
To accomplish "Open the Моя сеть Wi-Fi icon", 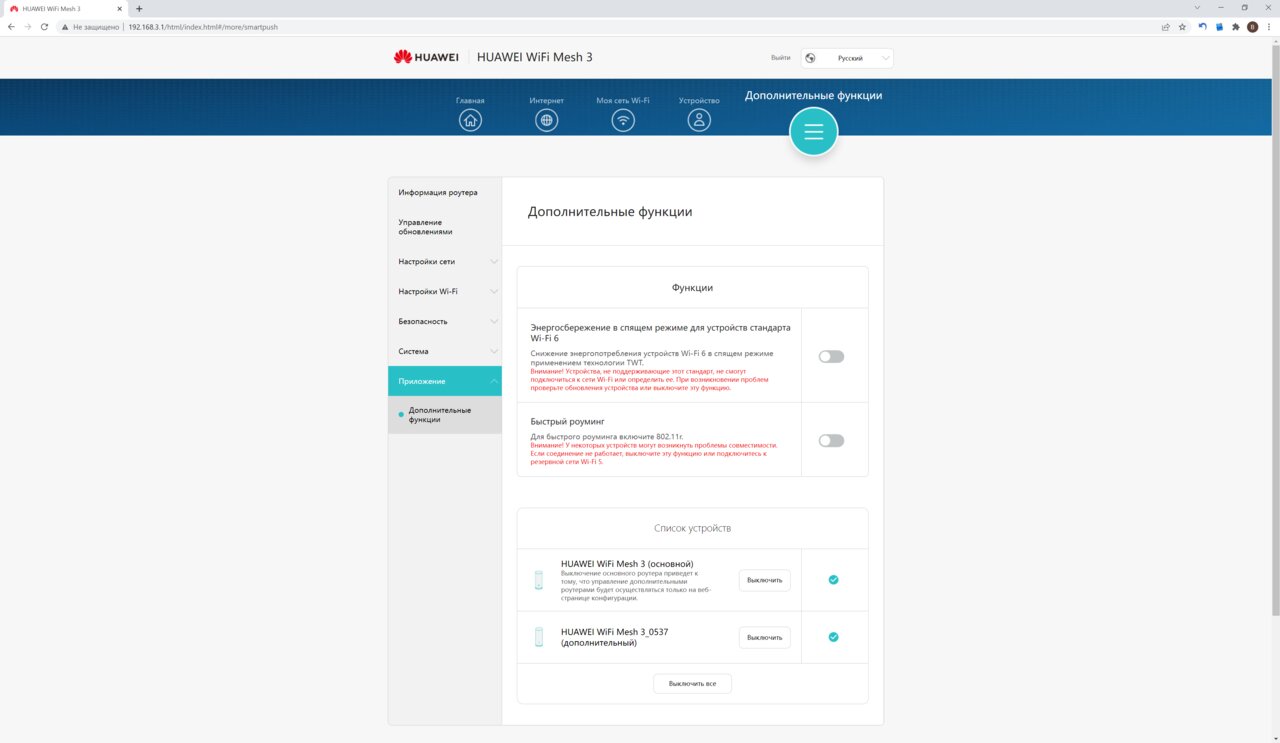I will pyautogui.click(x=623, y=120).
